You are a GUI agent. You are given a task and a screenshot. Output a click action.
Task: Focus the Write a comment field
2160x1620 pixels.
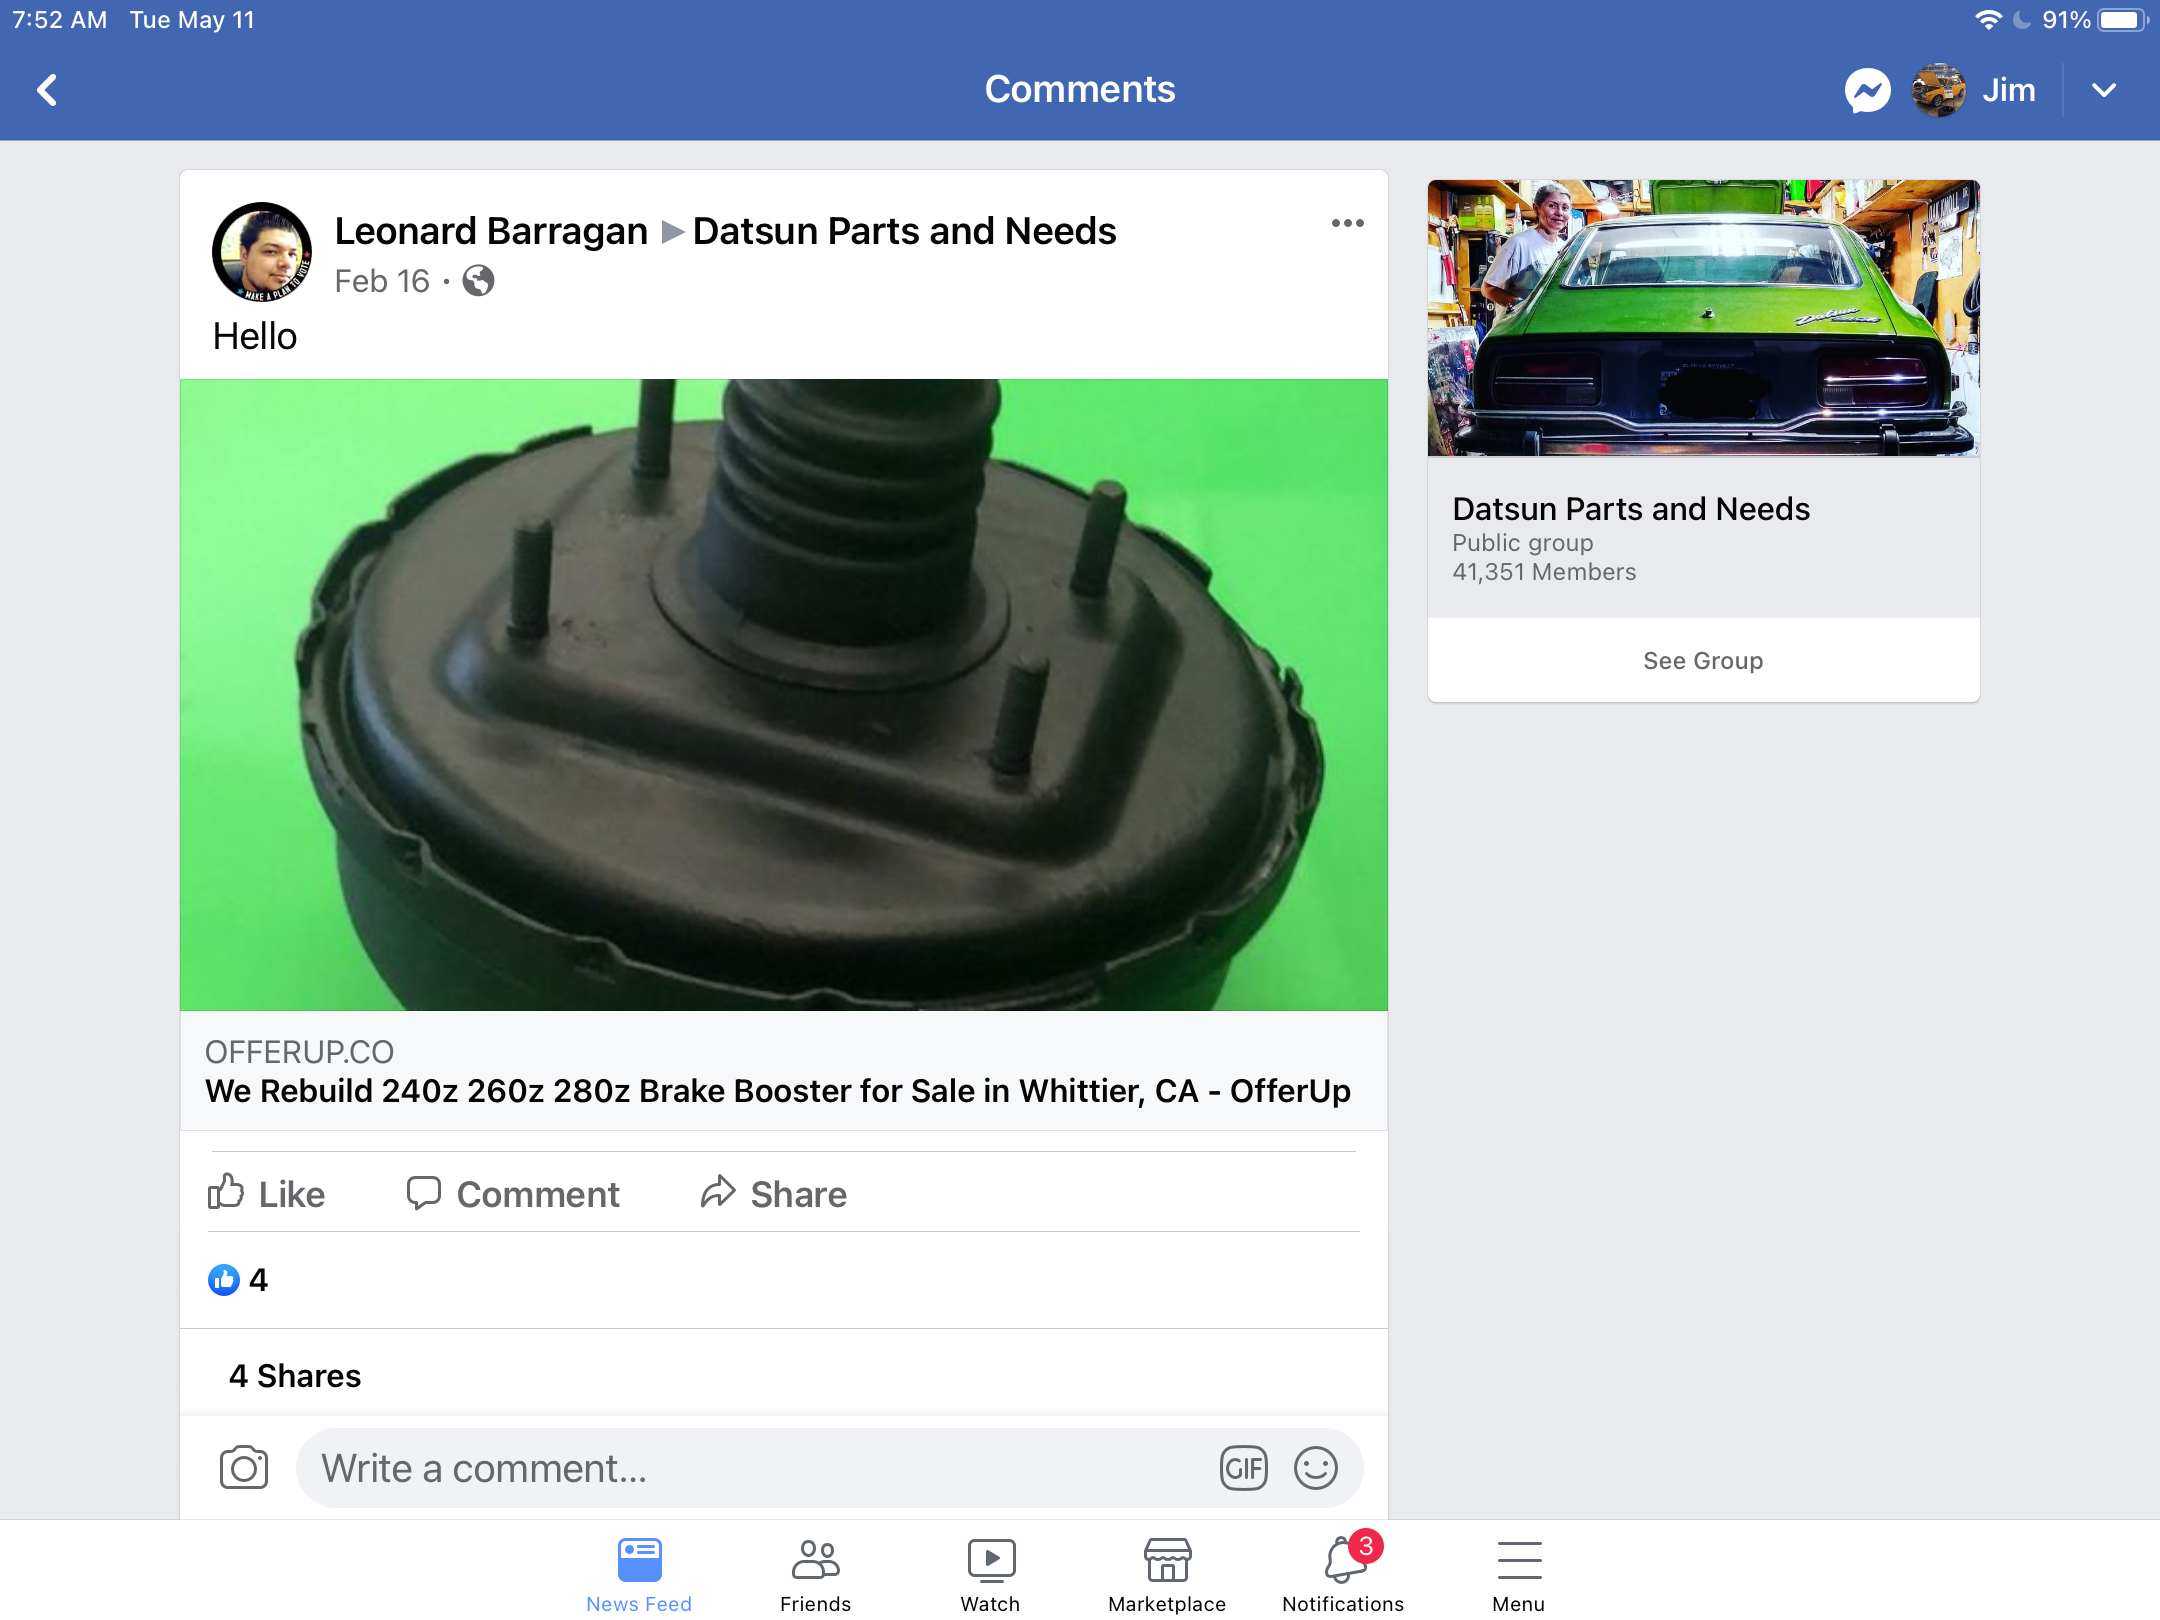pyautogui.click(x=829, y=1468)
